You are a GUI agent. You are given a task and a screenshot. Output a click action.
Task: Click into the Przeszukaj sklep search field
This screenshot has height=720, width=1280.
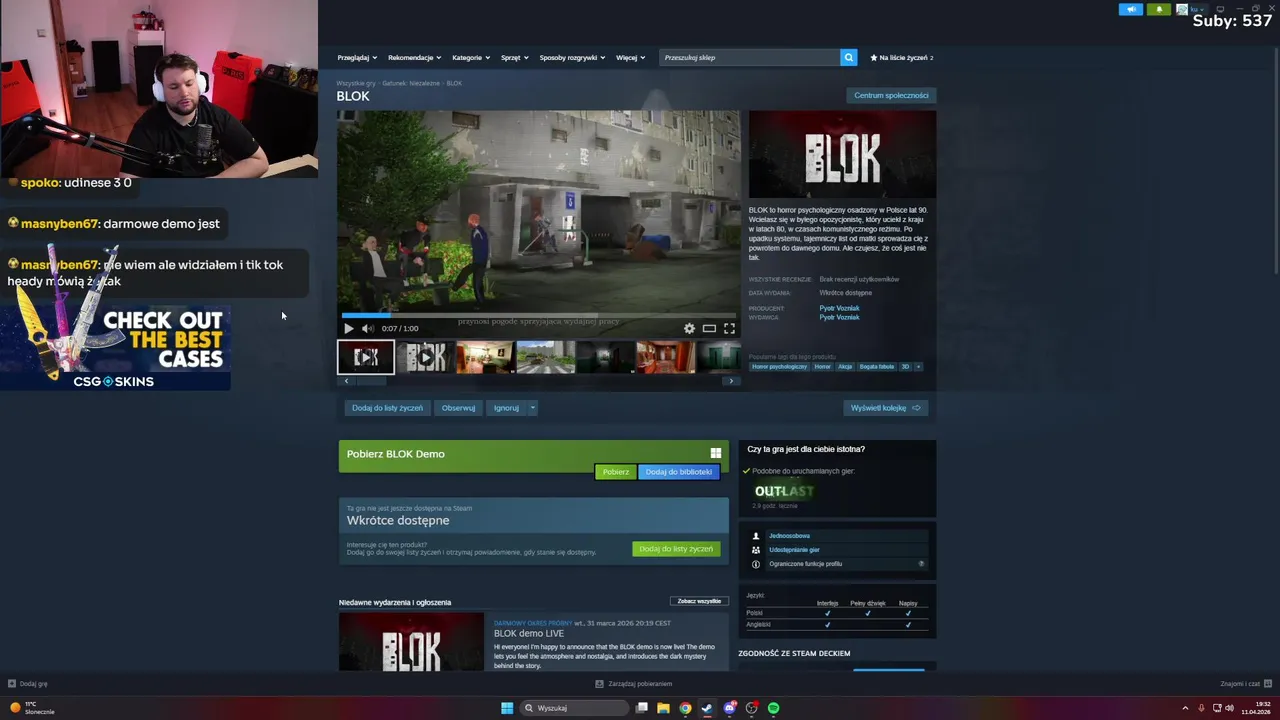coord(750,57)
